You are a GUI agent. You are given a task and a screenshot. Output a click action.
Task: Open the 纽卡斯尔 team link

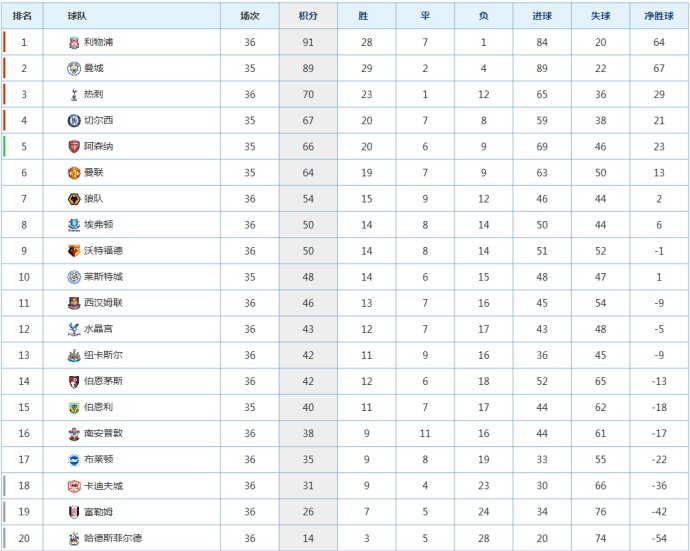point(103,355)
